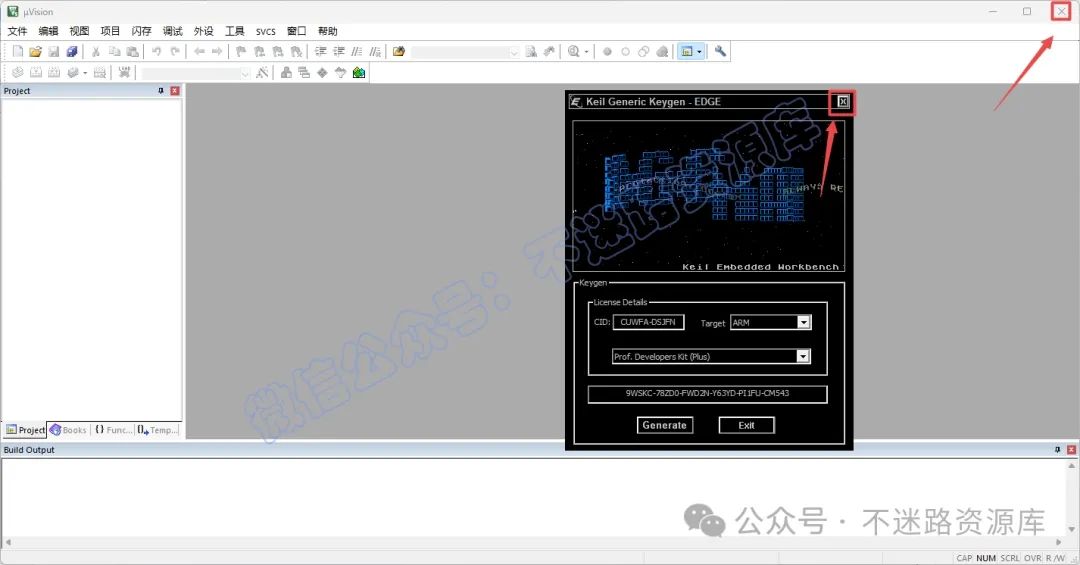Click the Redo arrow icon
1080x565 pixels.
pos(175,51)
